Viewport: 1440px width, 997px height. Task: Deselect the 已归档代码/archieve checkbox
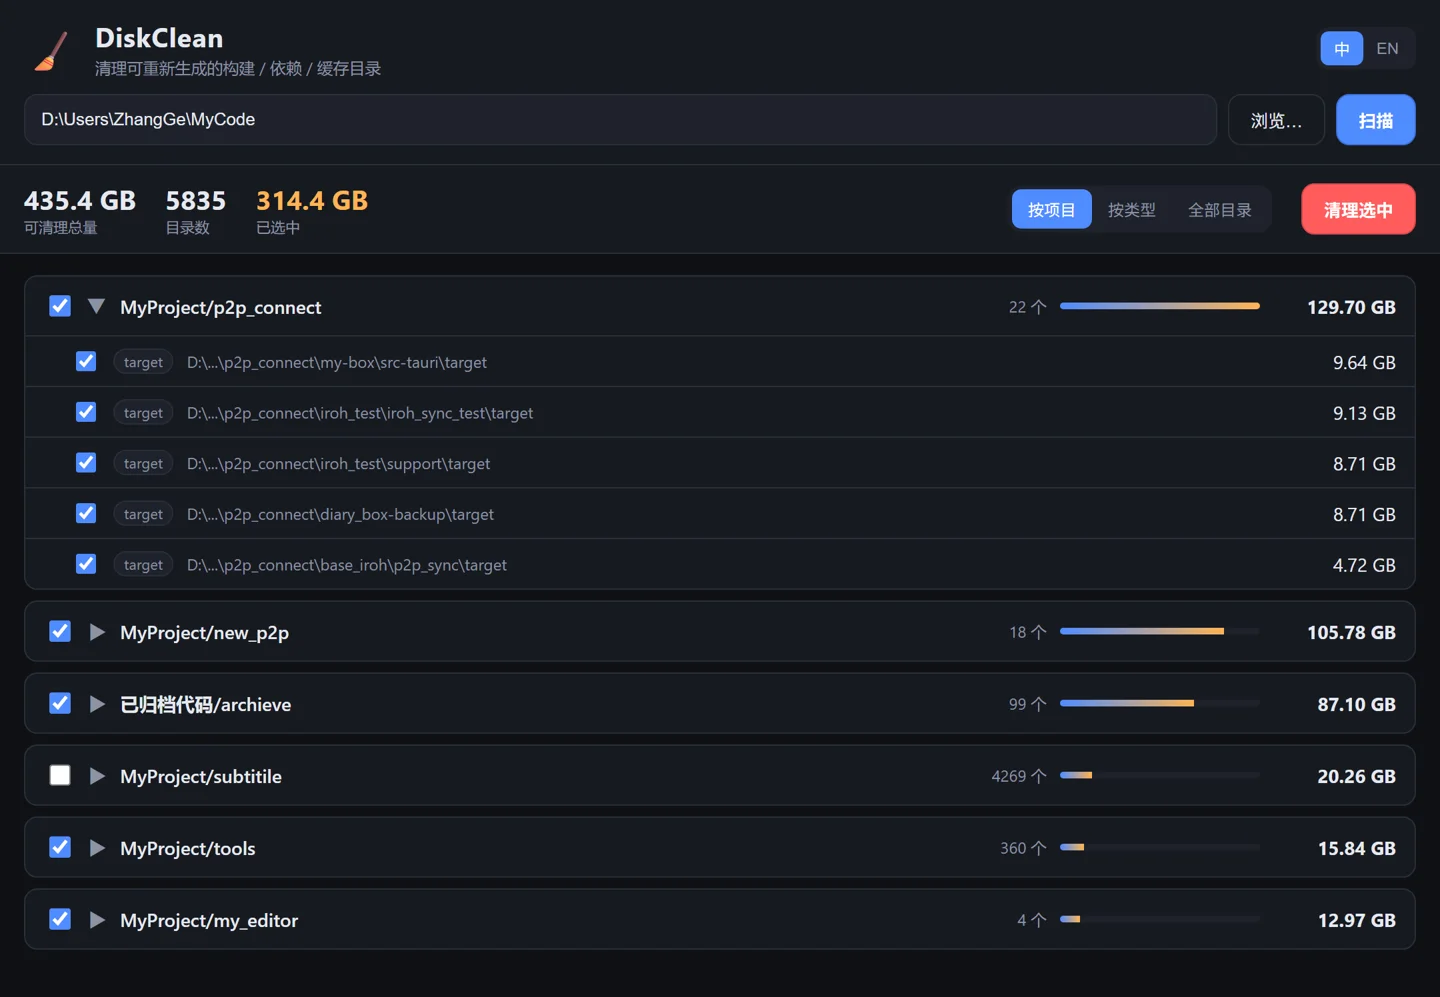(x=60, y=703)
